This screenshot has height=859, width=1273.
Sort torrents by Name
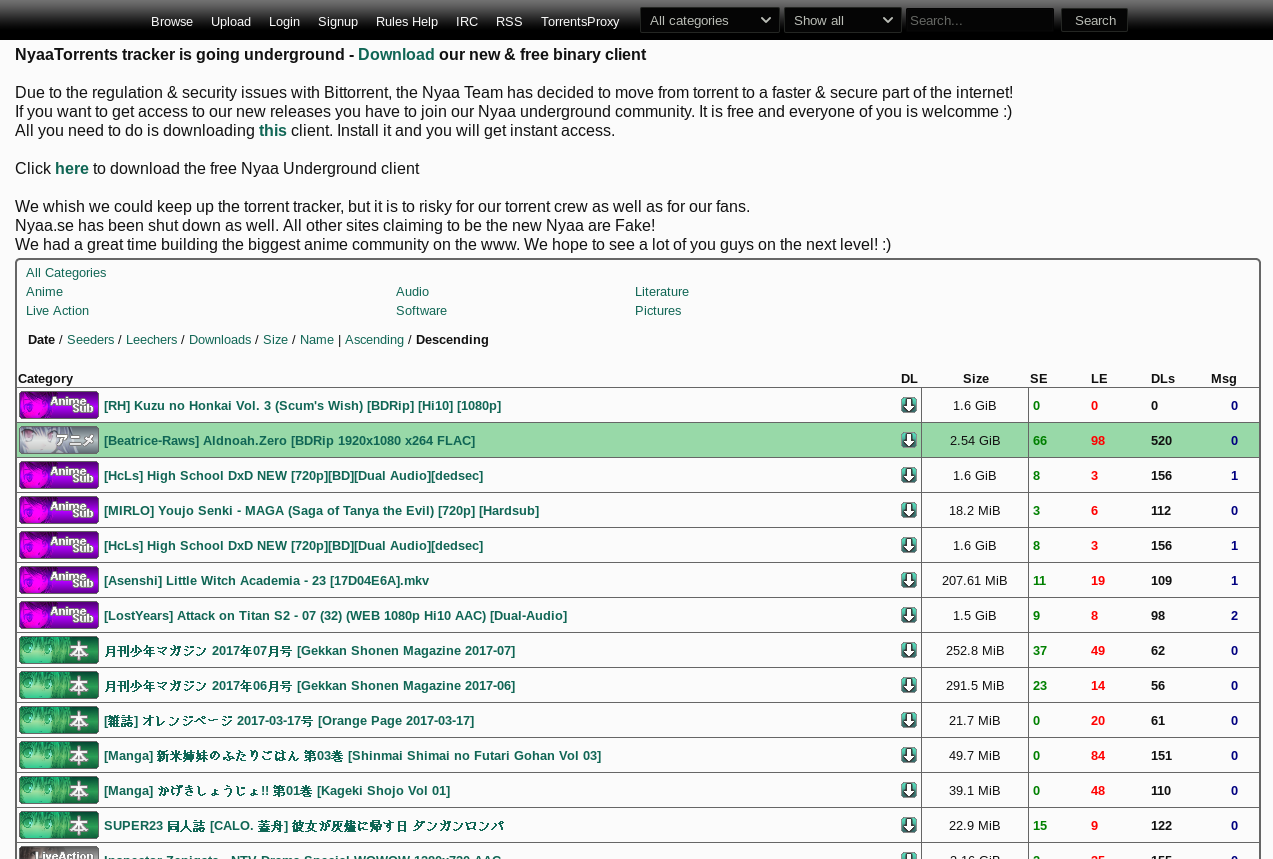tap(317, 340)
